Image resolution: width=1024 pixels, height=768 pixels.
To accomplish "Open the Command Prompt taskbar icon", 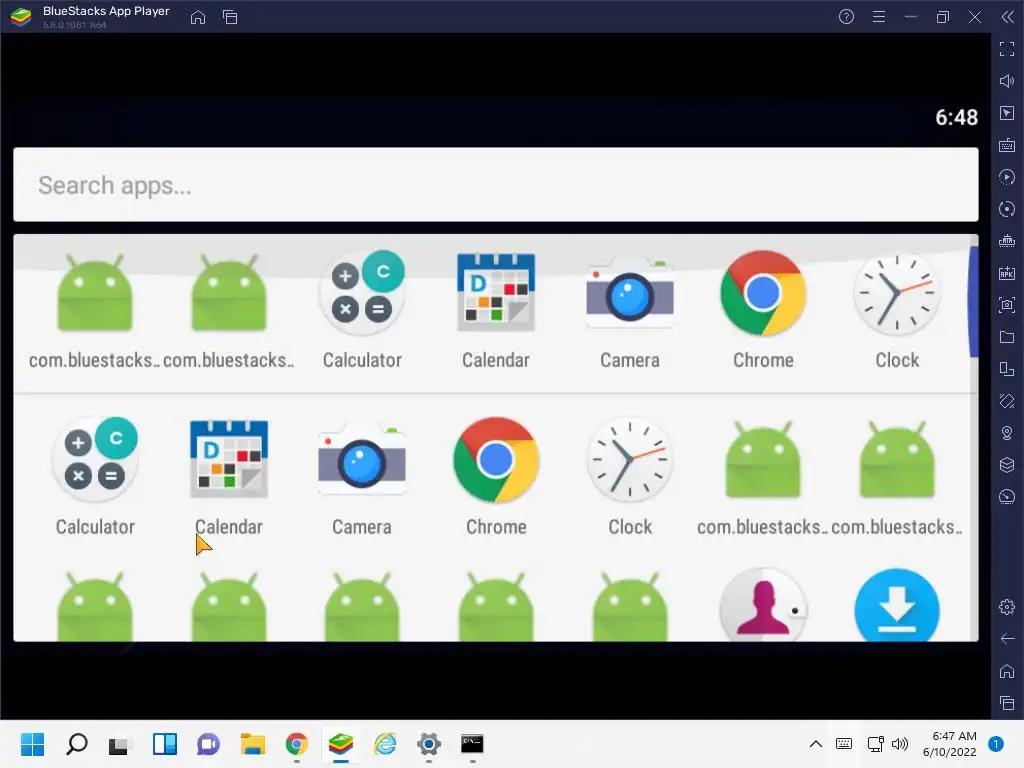I will pyautogui.click(x=472, y=744).
